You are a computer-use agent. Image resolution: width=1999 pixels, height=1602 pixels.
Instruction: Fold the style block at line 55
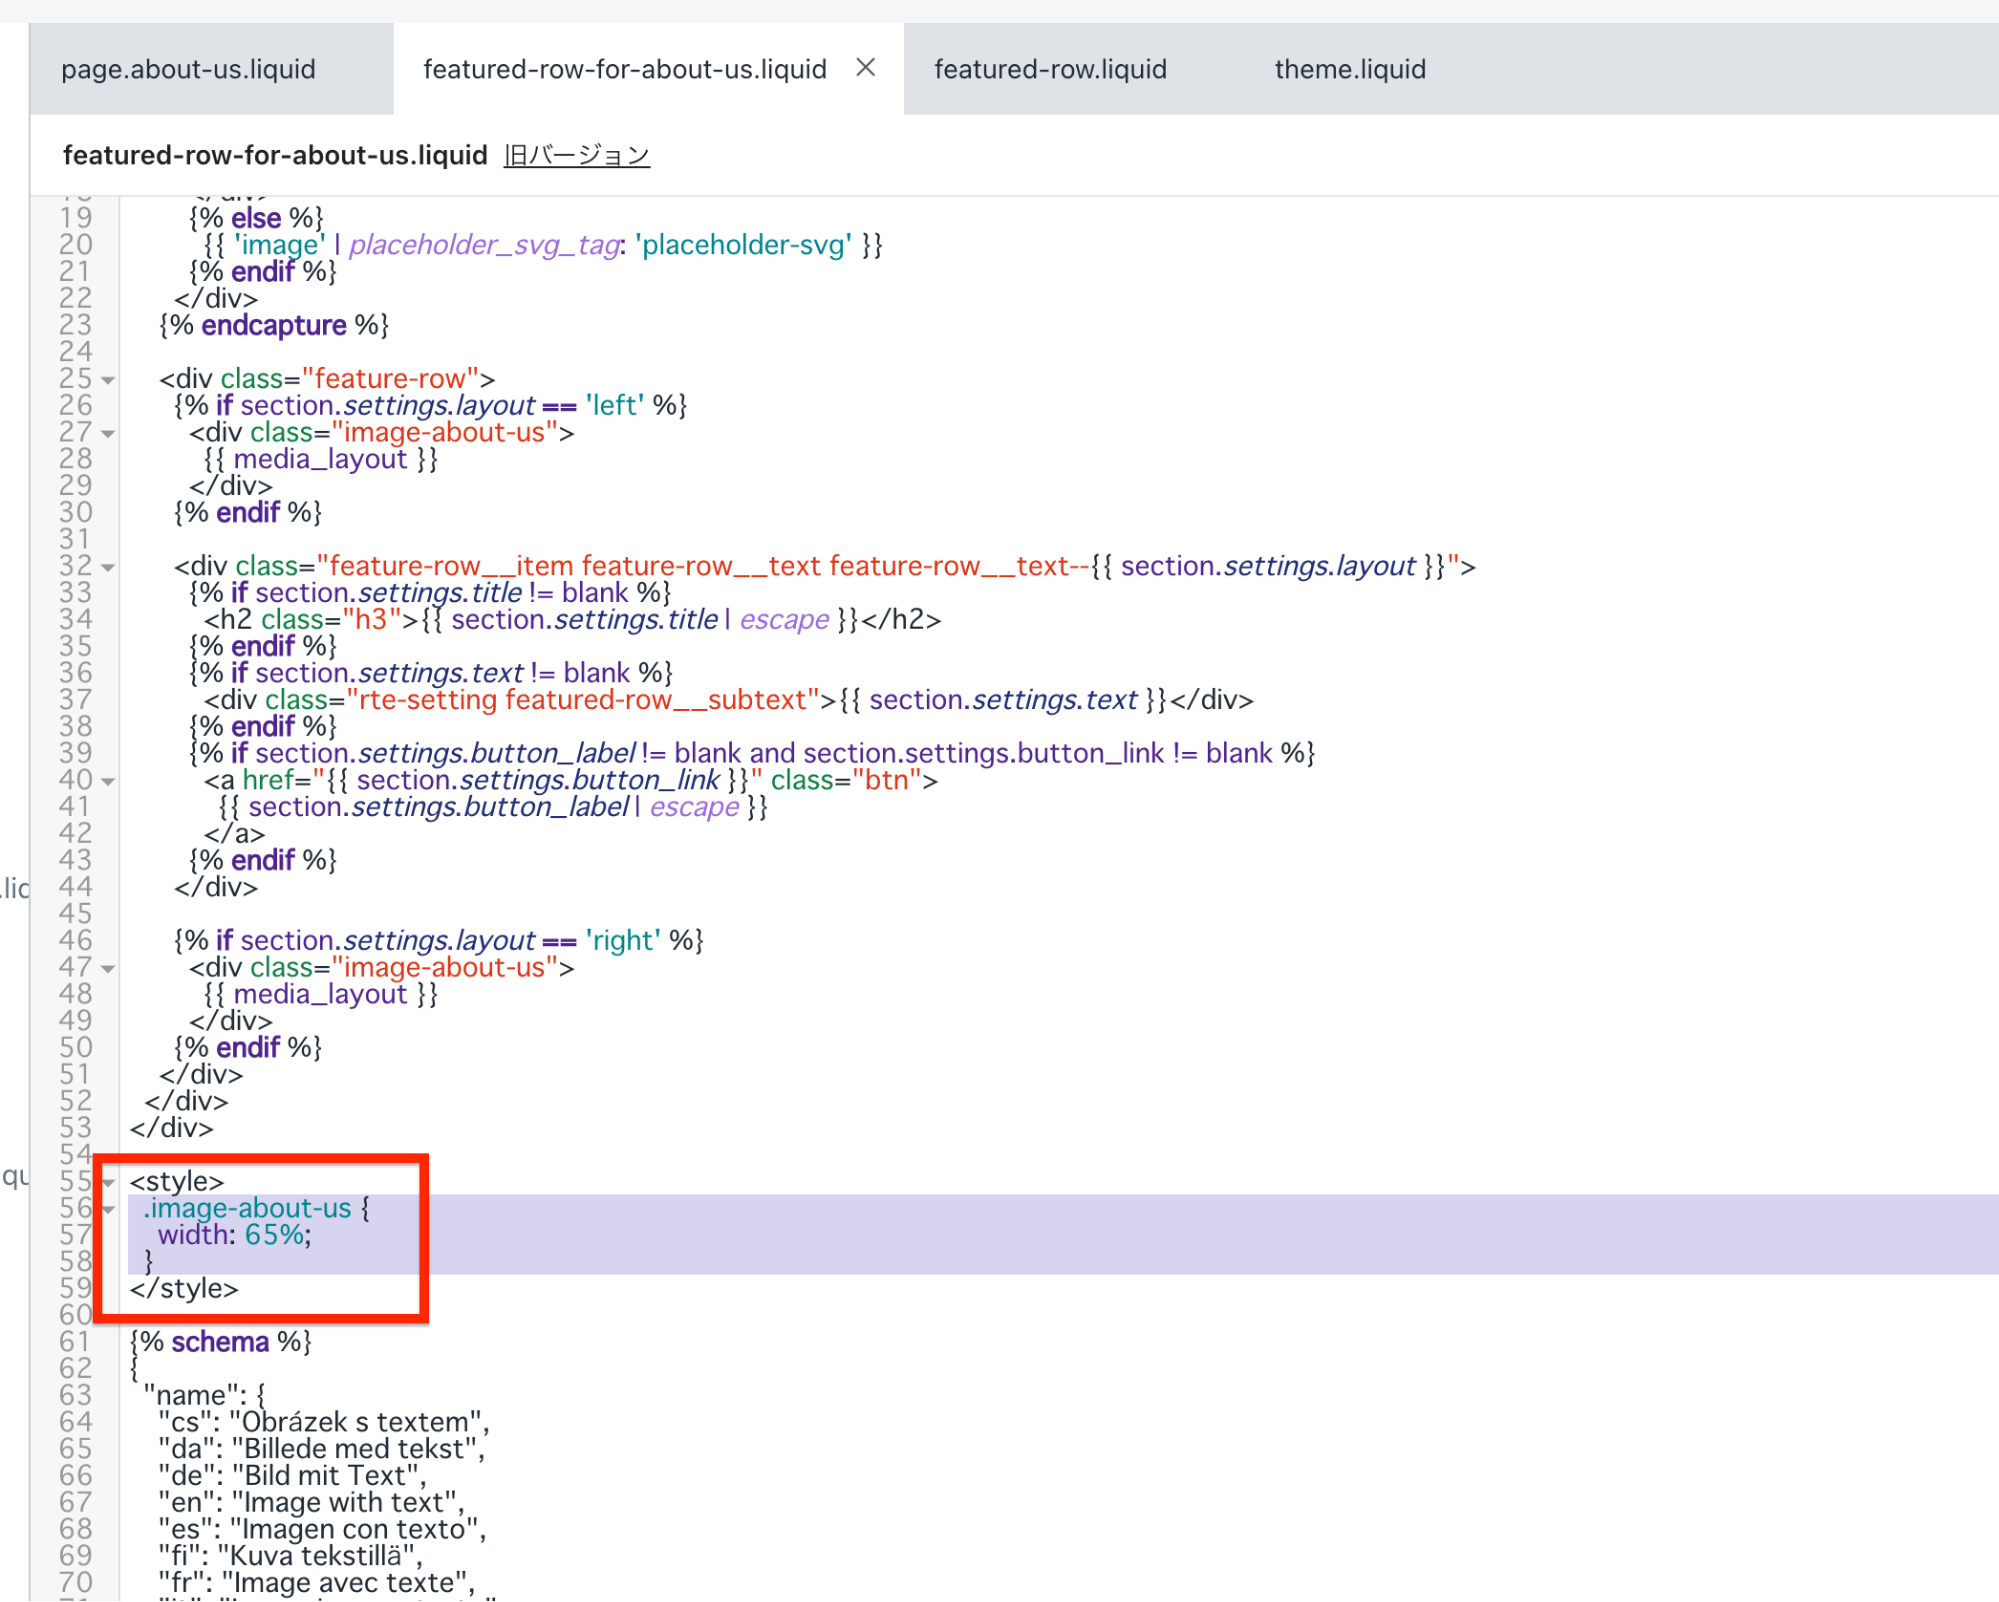click(109, 1182)
